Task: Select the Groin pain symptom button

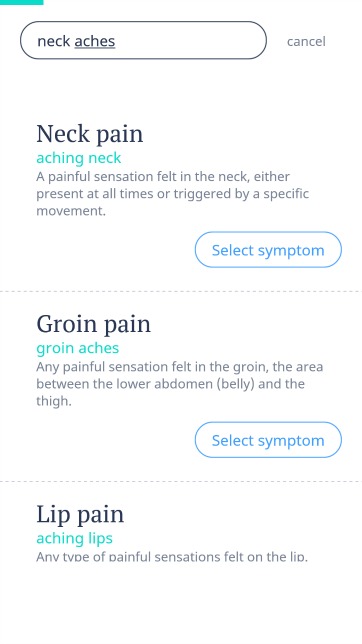Action: pos(268,440)
